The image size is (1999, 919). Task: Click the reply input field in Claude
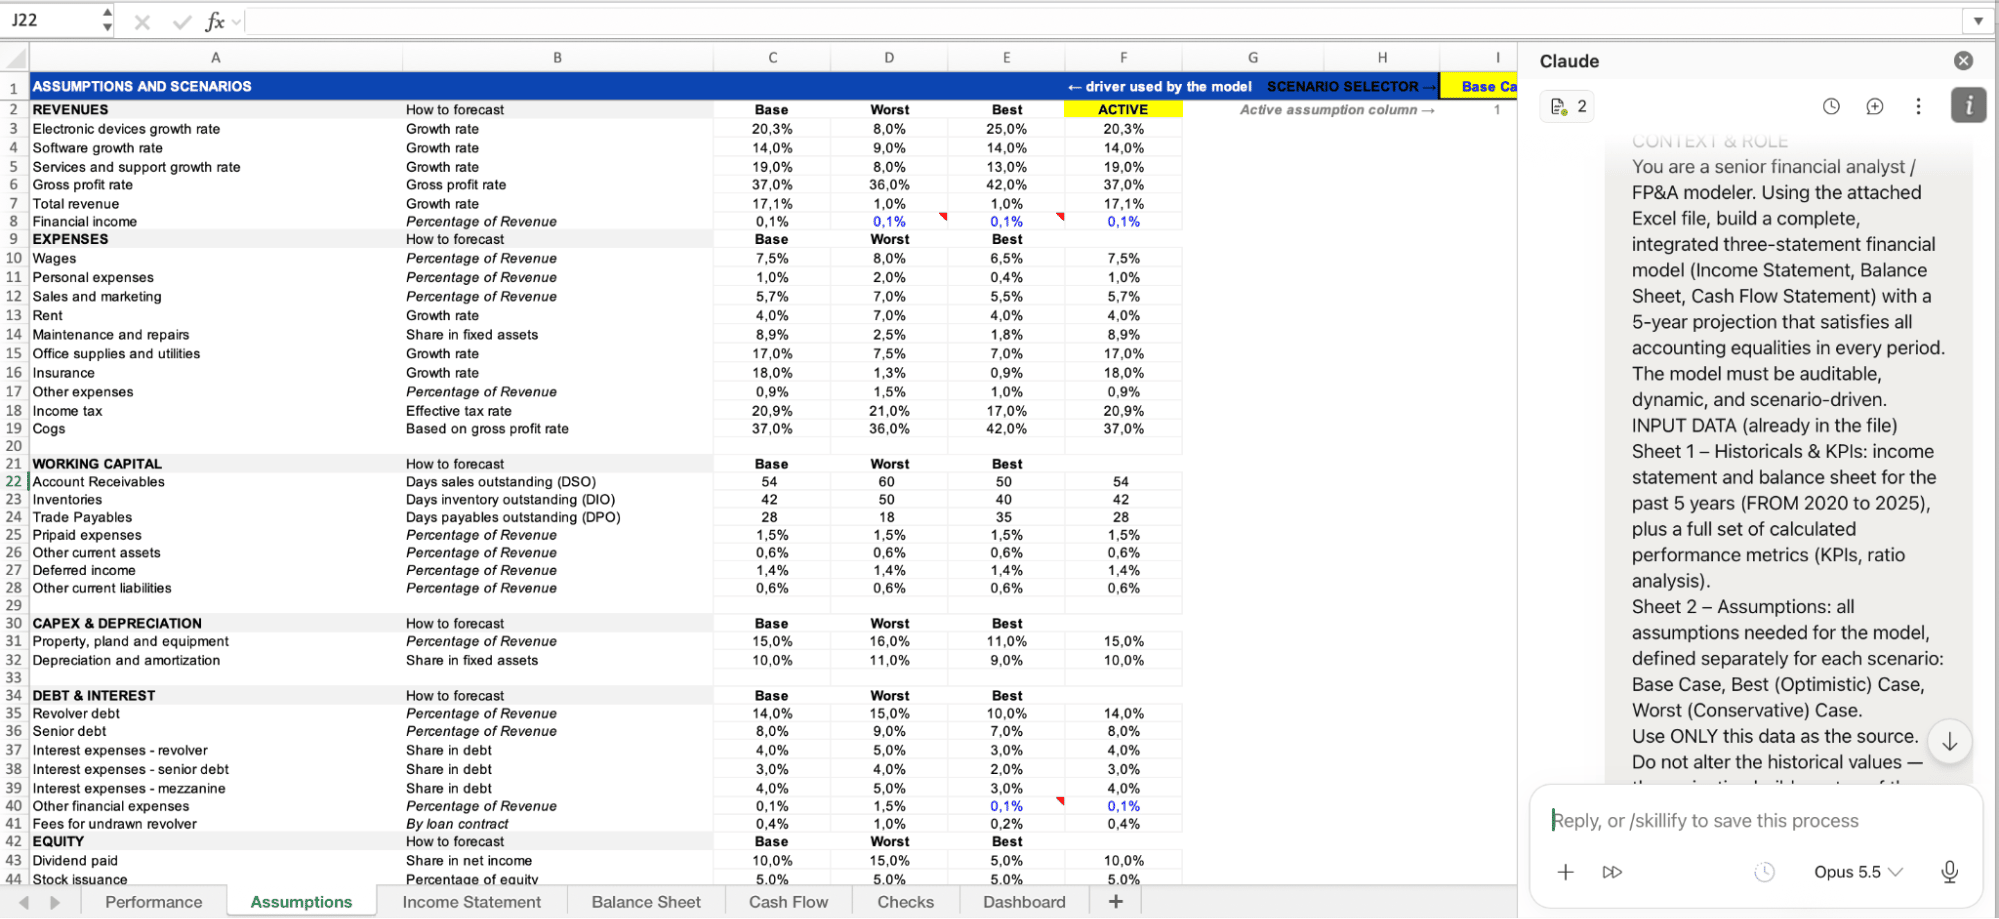tap(1755, 821)
